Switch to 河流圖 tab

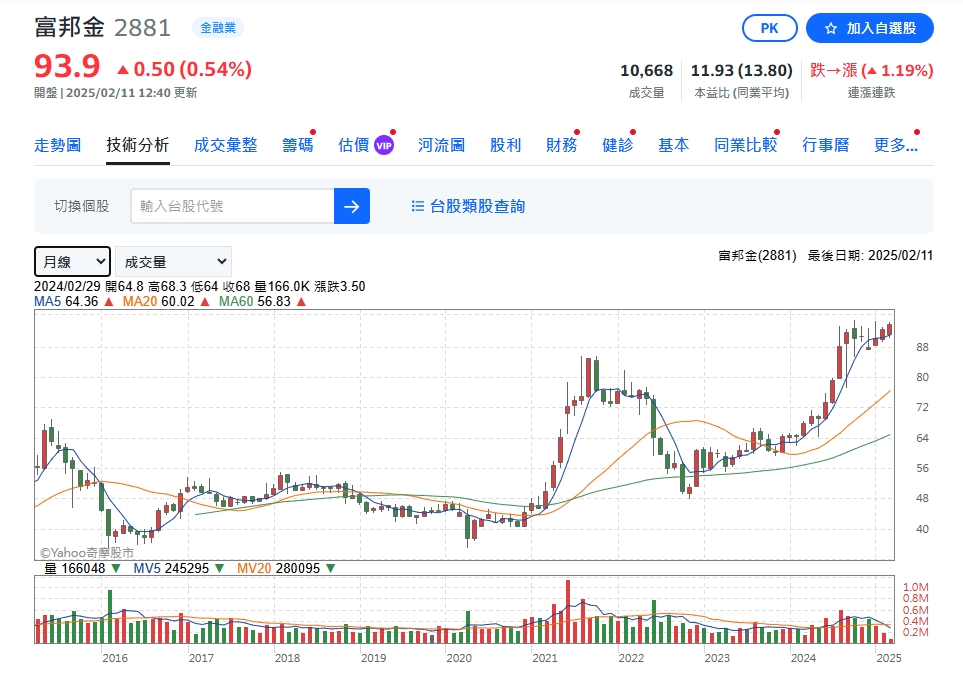pos(442,145)
